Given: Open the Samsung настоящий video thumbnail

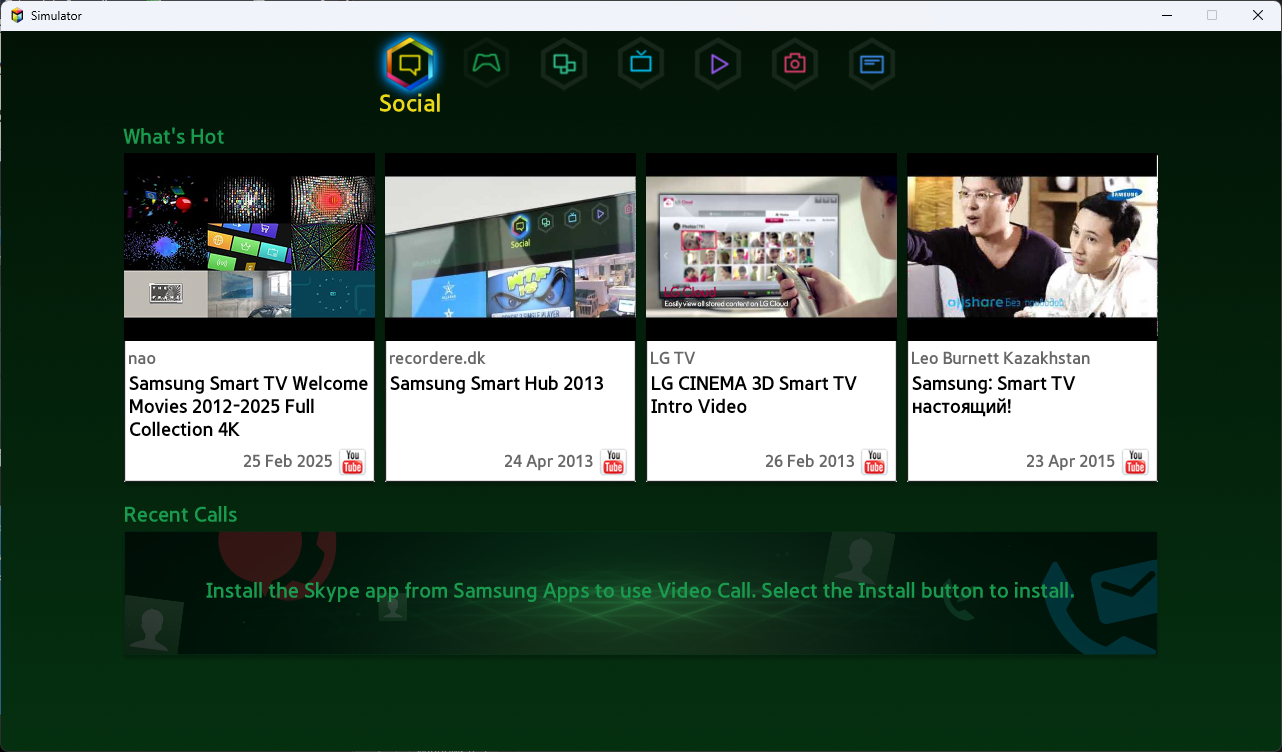Looking at the screenshot, I should [x=1032, y=247].
